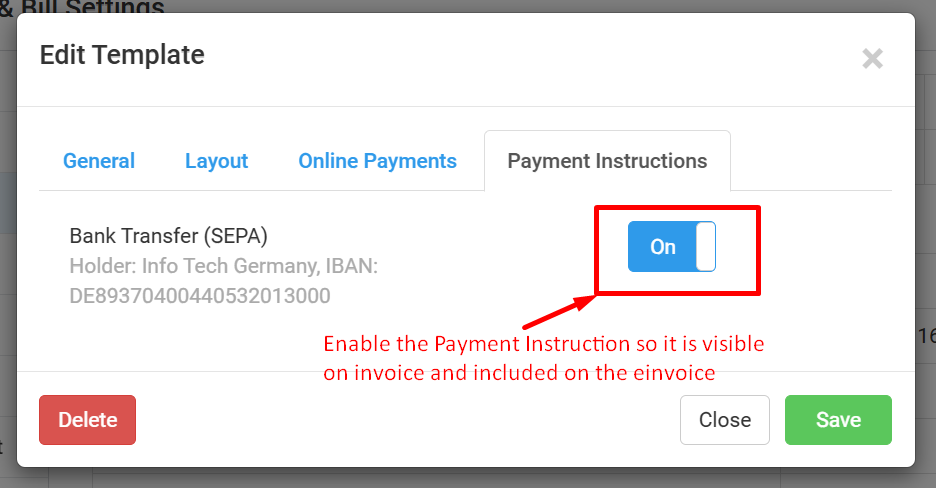Click the "Edit Template" dialog title

[121, 55]
